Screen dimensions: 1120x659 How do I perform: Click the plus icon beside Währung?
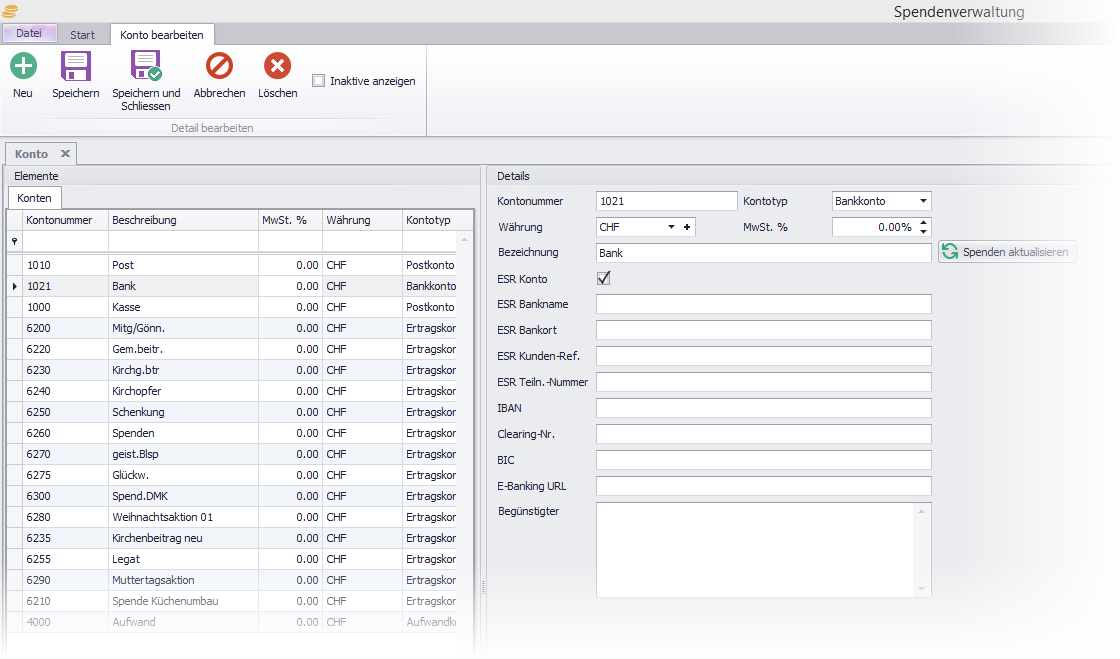(687, 228)
